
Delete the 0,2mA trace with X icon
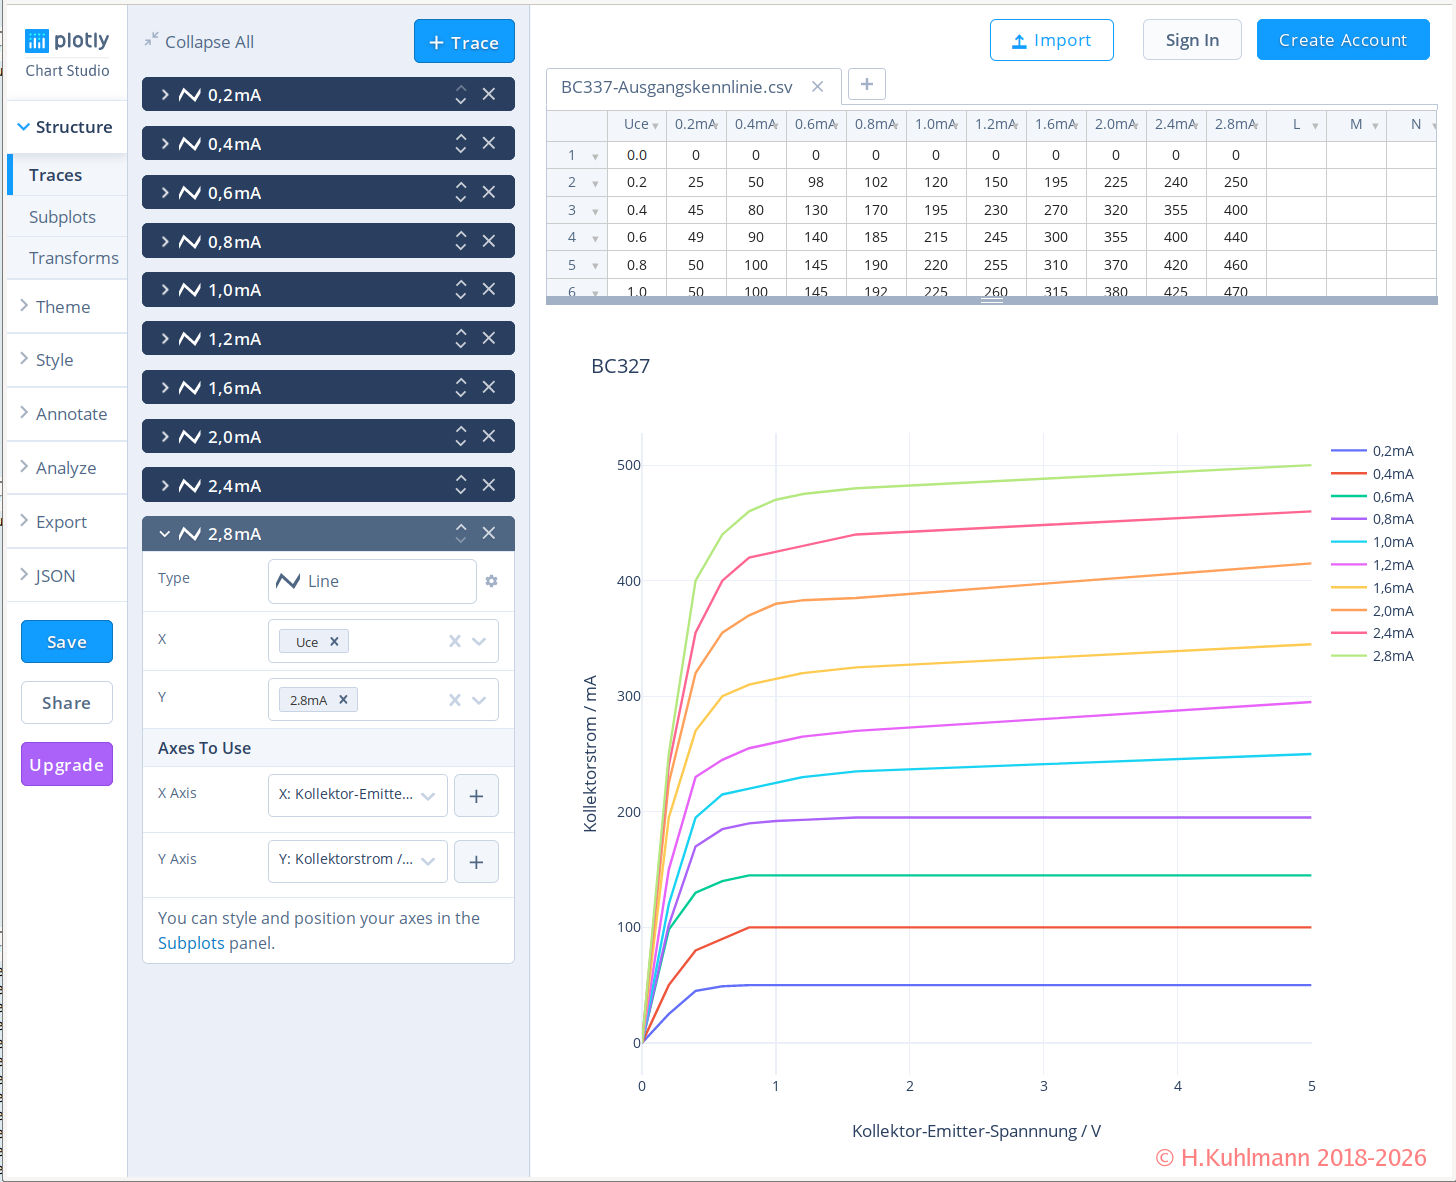coord(489,94)
